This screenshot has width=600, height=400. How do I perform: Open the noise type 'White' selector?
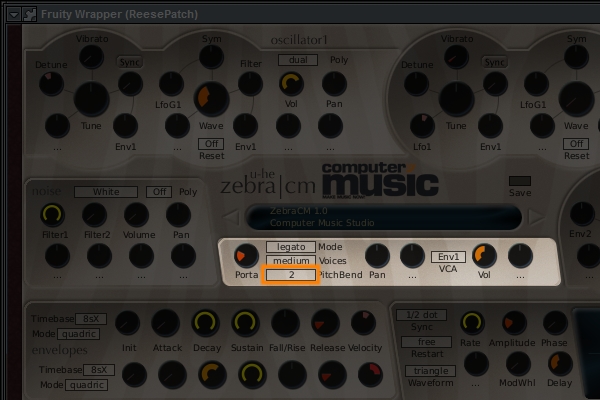click(x=106, y=192)
